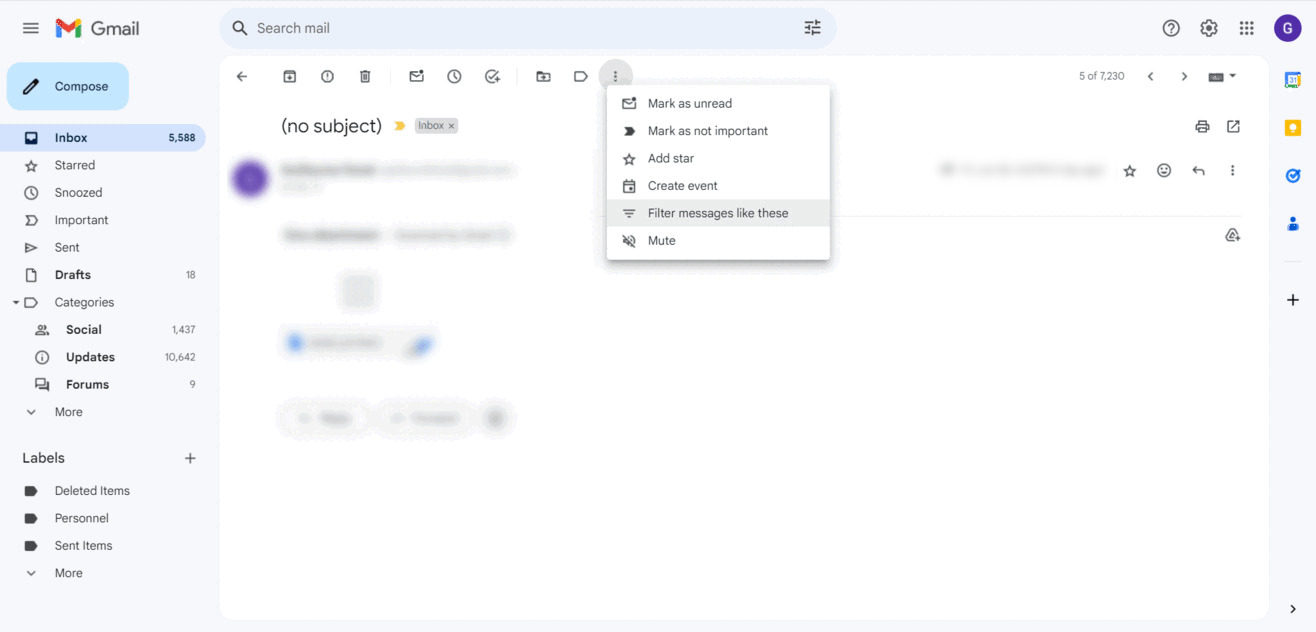Click the Move to folder icon

click(543, 76)
